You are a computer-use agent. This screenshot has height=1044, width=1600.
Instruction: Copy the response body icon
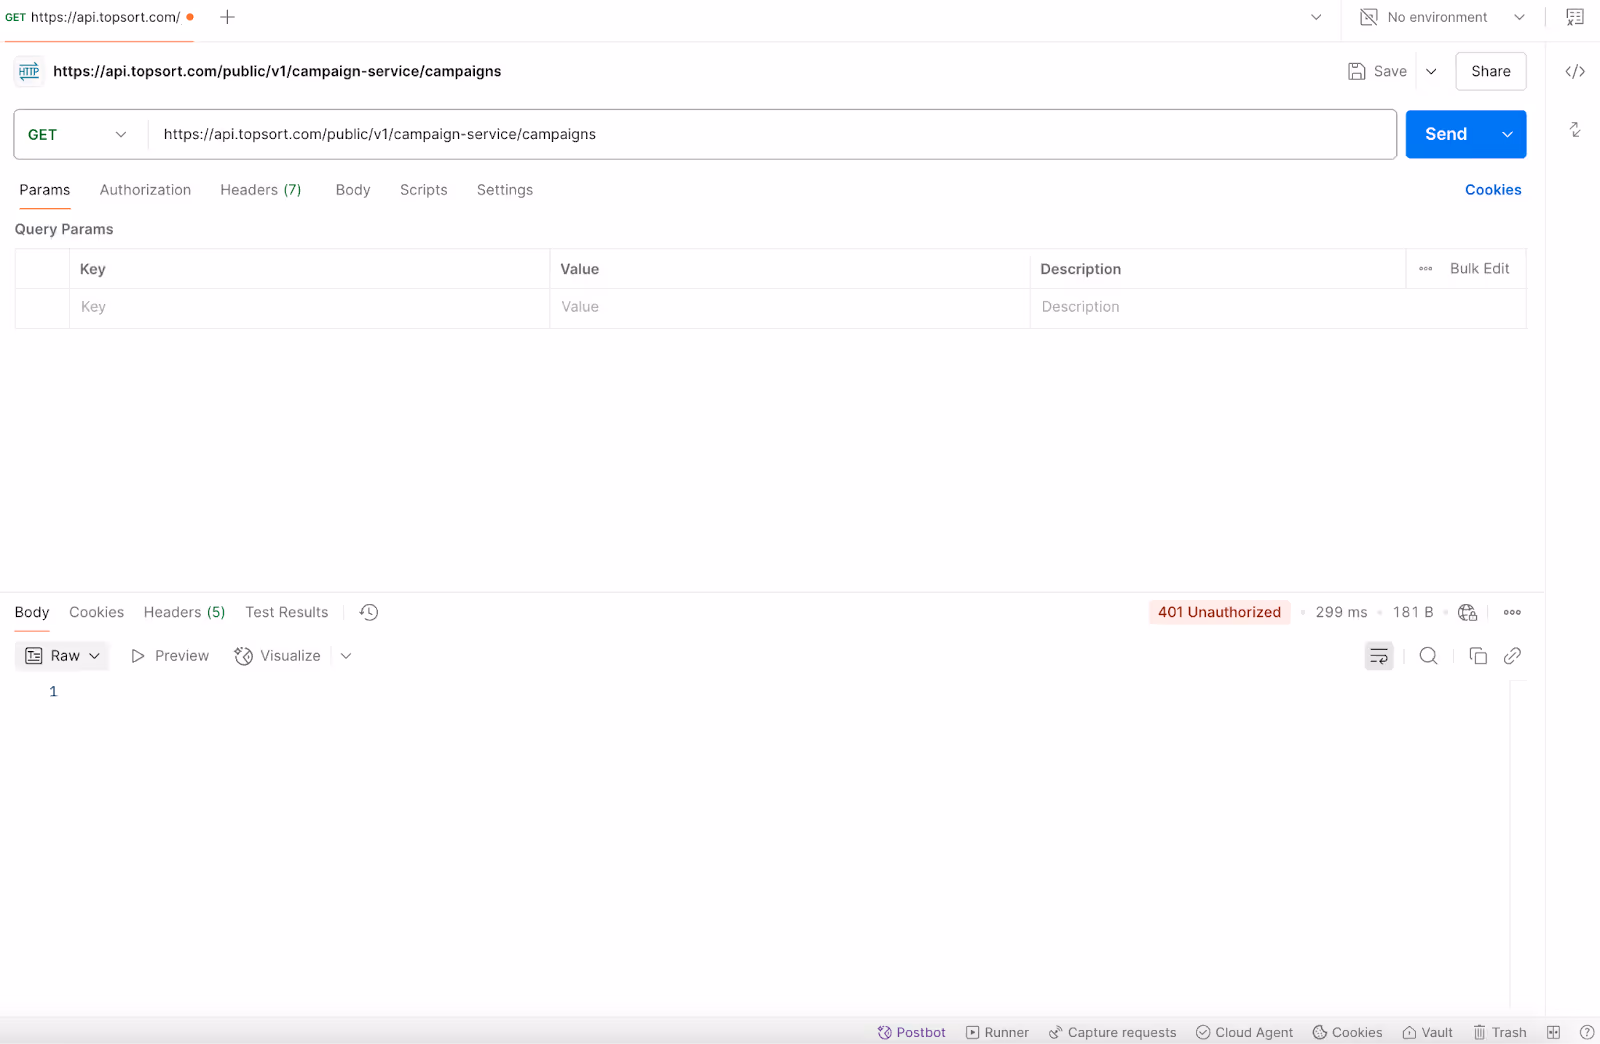click(1478, 656)
